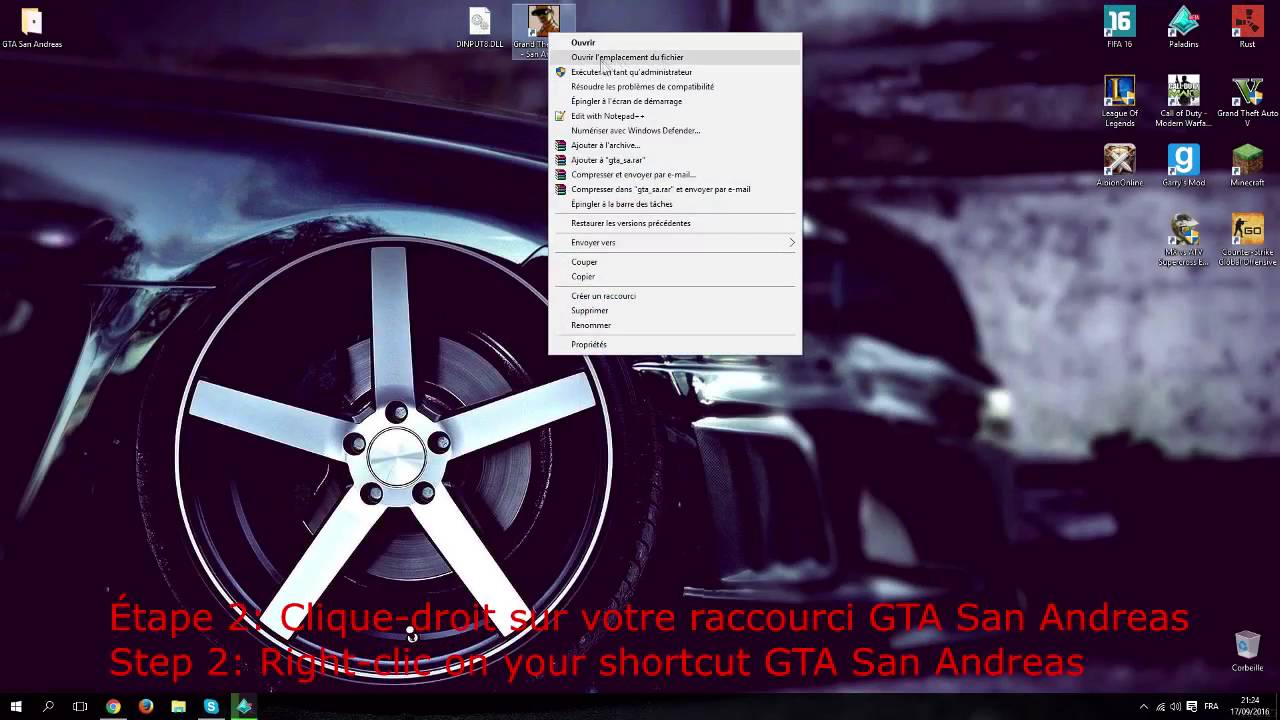The image size is (1280, 720).
Task: Open the volume control in system tray
Action: [x=1176, y=706]
